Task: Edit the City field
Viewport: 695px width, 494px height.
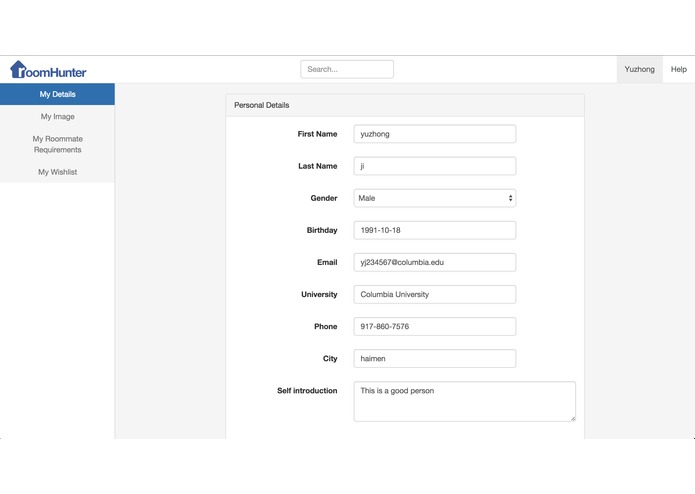Action: click(434, 358)
